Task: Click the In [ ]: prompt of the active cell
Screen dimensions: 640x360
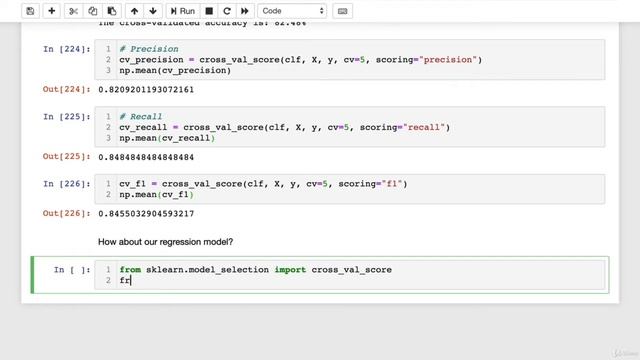Action: pos(72,270)
